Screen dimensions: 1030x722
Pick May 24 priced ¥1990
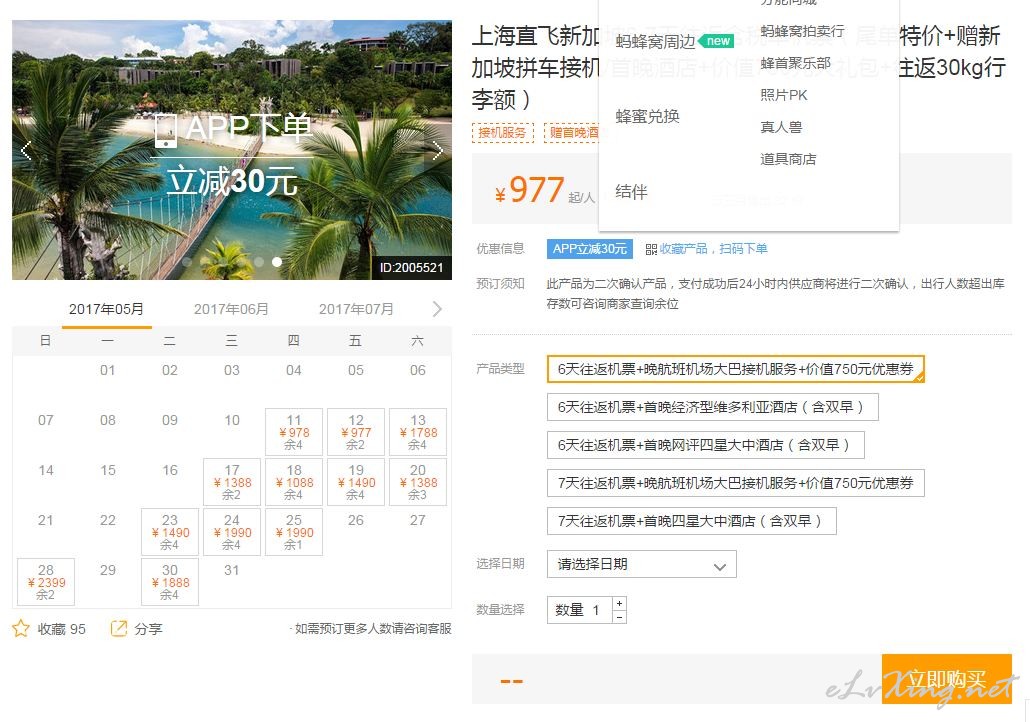[232, 532]
